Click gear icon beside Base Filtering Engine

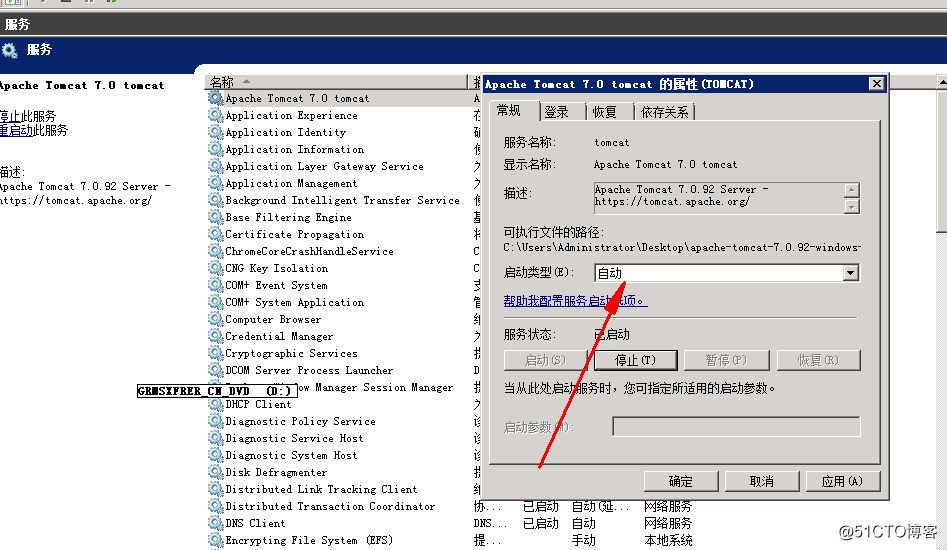click(x=216, y=217)
